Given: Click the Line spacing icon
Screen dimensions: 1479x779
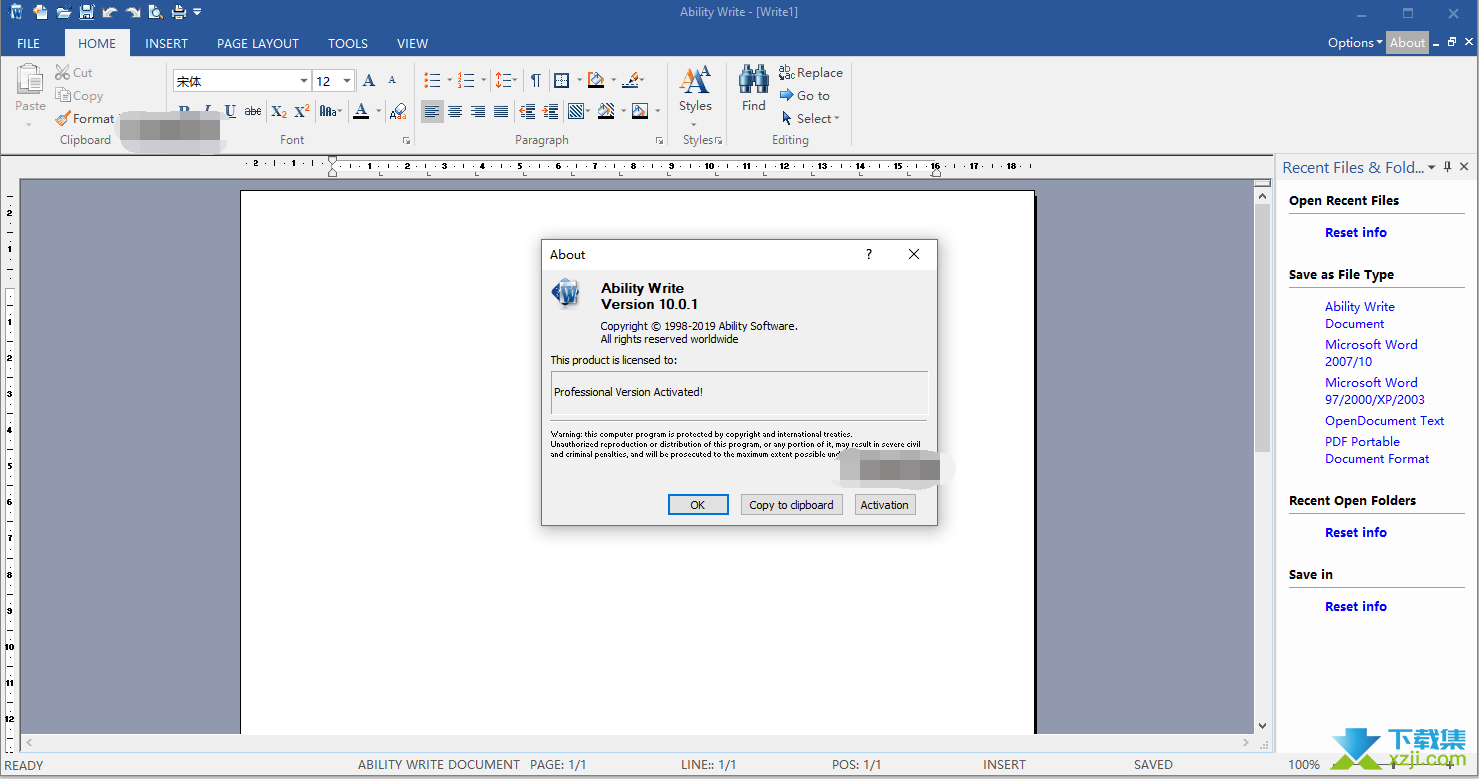Looking at the screenshot, I should point(502,81).
